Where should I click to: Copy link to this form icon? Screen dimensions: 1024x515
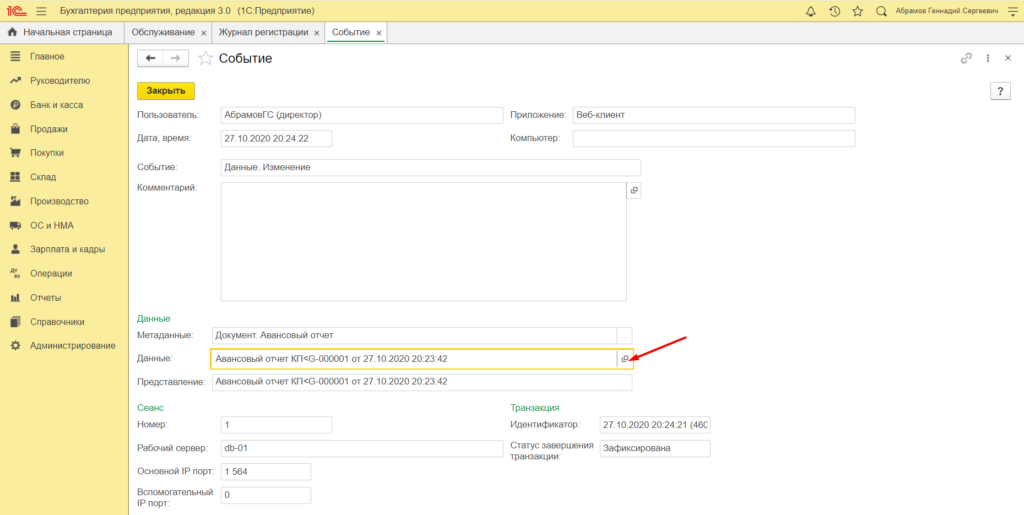[966, 58]
